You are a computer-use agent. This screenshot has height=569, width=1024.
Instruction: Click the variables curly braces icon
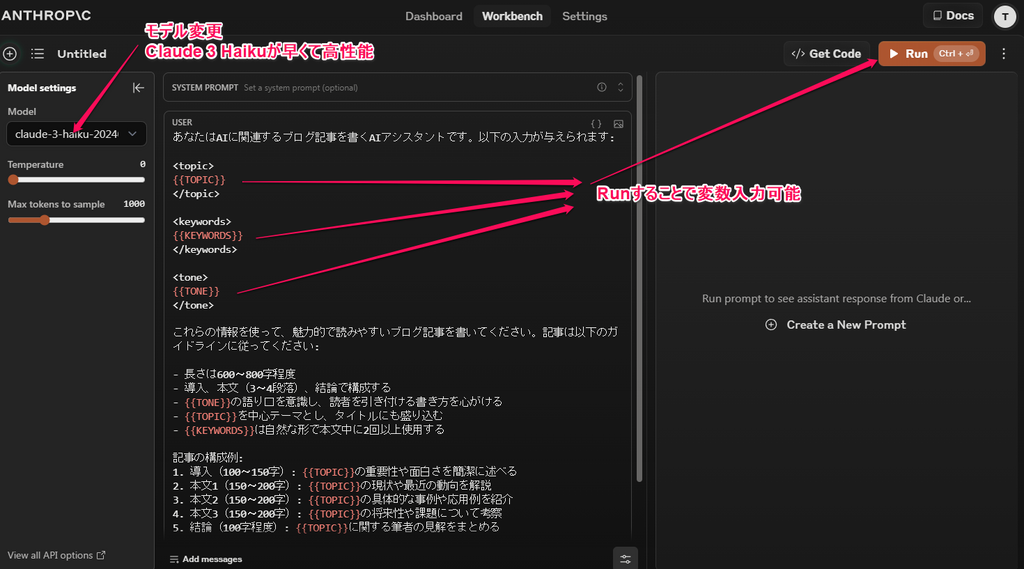click(596, 123)
